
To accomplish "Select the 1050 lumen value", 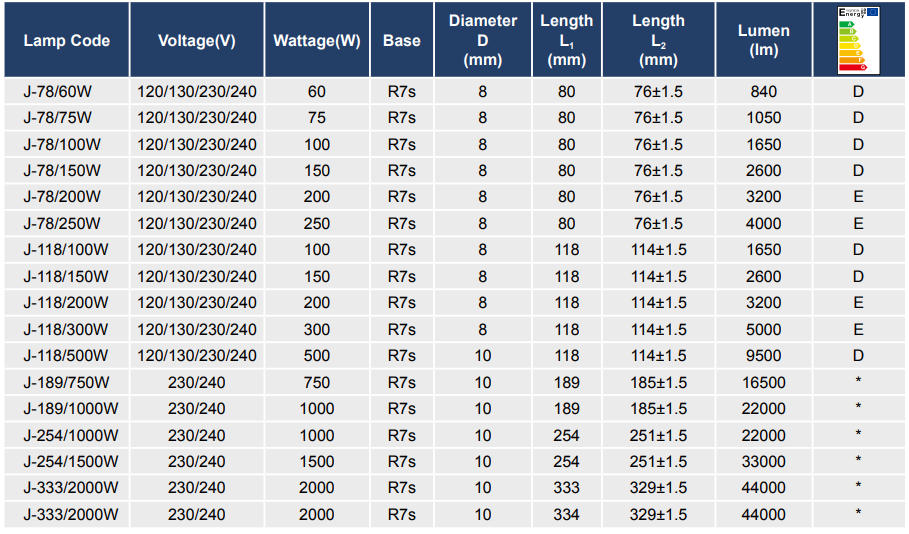I will [763, 118].
